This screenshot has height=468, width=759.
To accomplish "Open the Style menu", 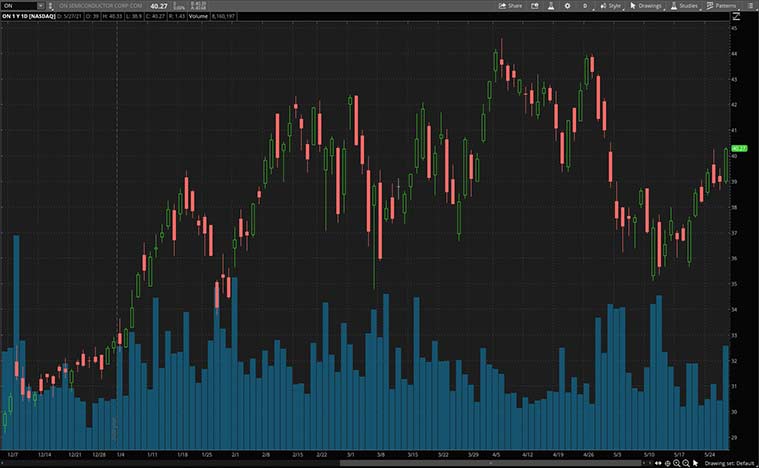I will click(x=611, y=5).
